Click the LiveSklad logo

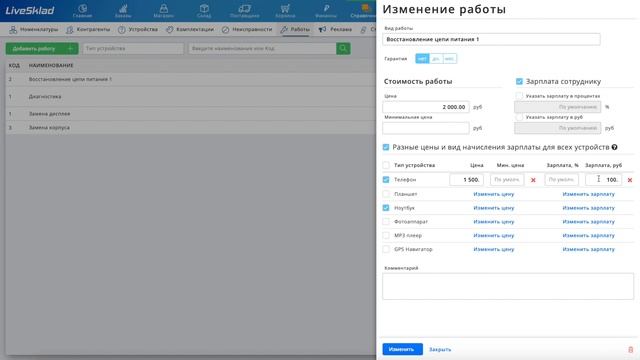point(30,11)
